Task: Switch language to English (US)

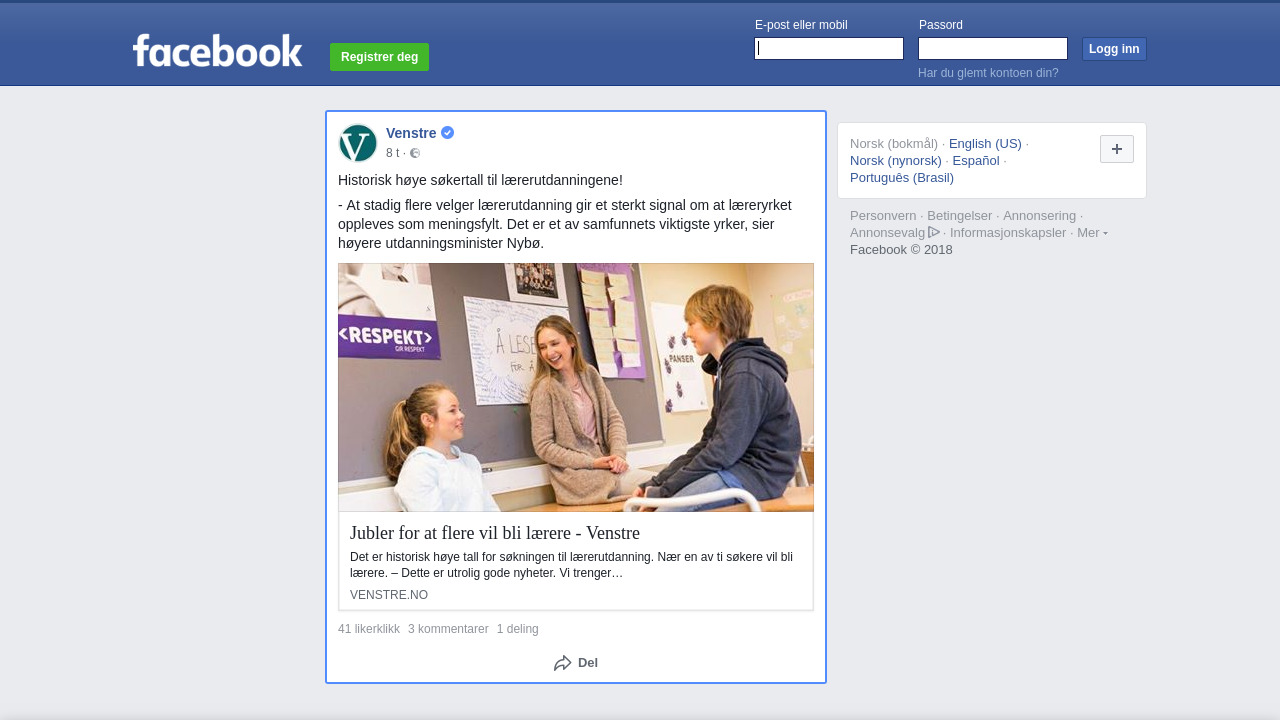Action: 985,143
